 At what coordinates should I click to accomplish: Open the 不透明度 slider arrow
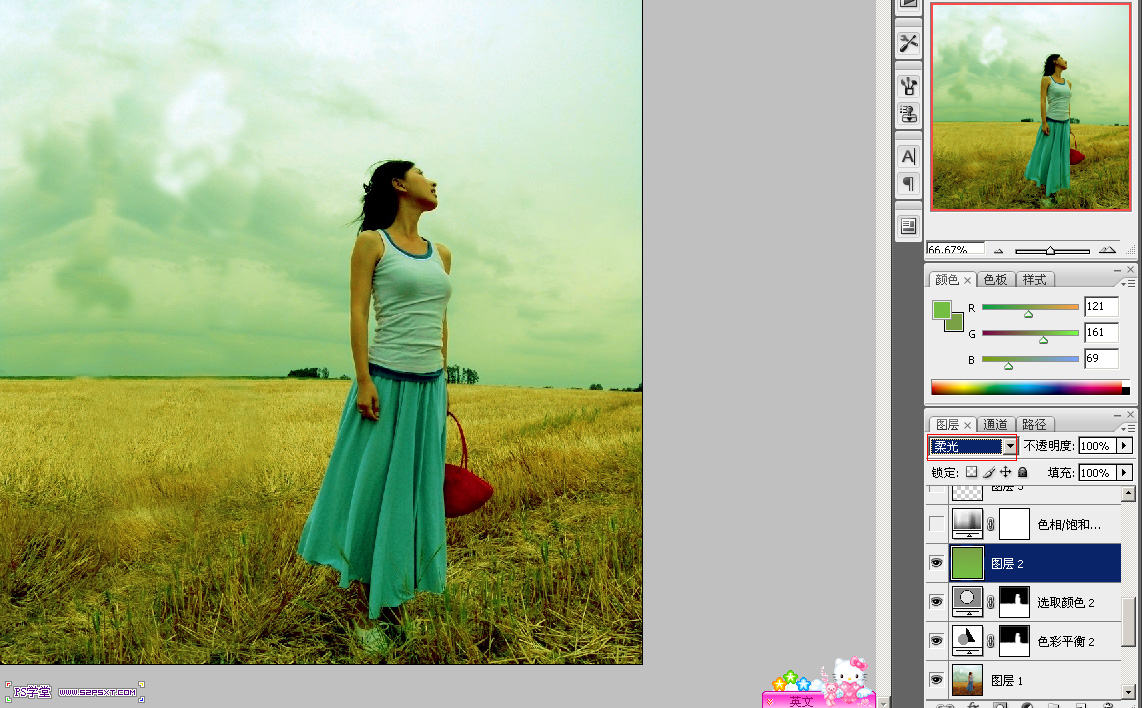(x=1125, y=446)
